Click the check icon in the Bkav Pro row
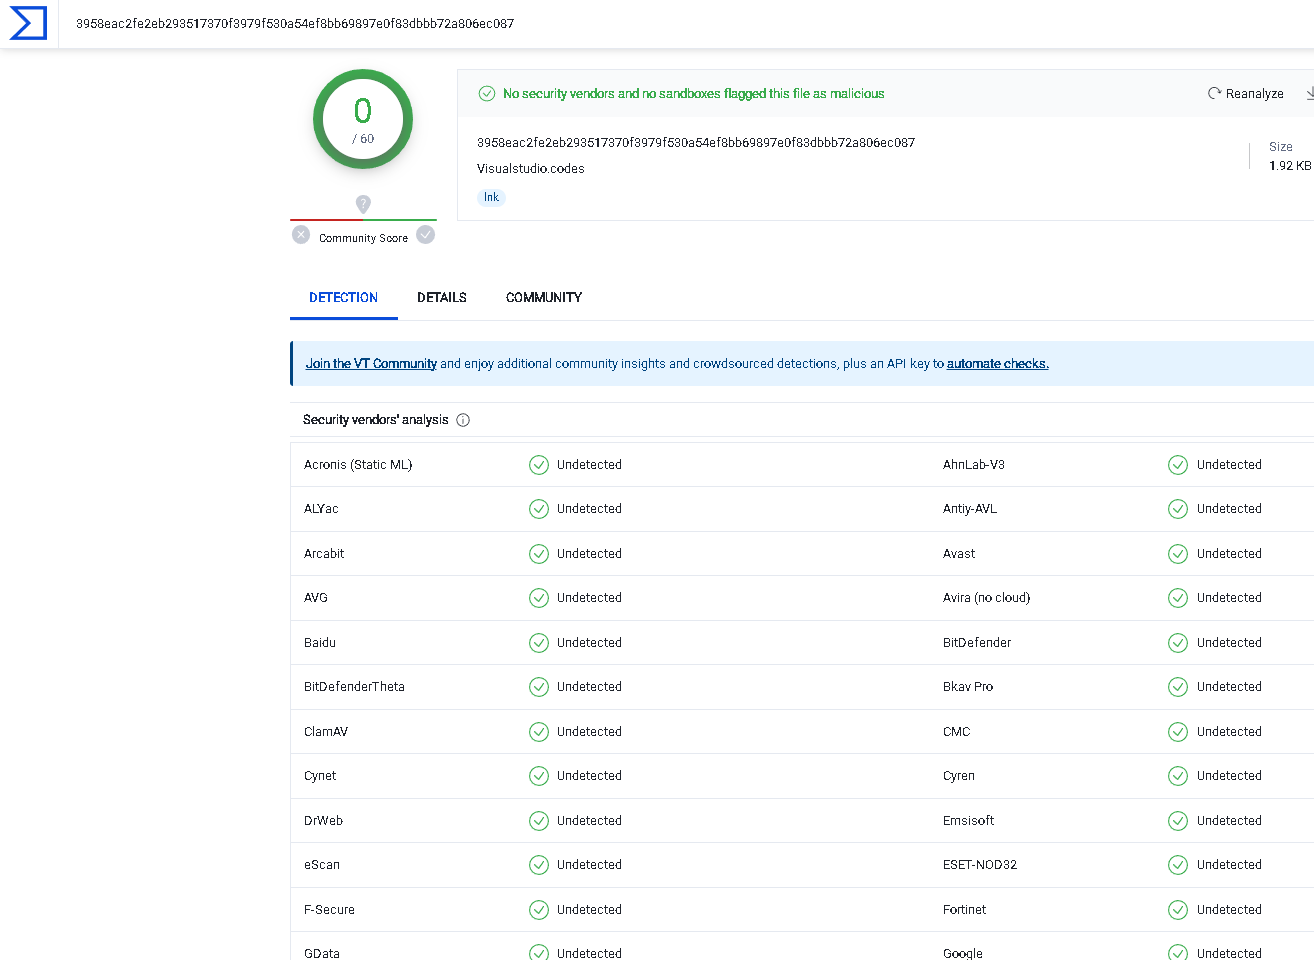 tap(1178, 687)
